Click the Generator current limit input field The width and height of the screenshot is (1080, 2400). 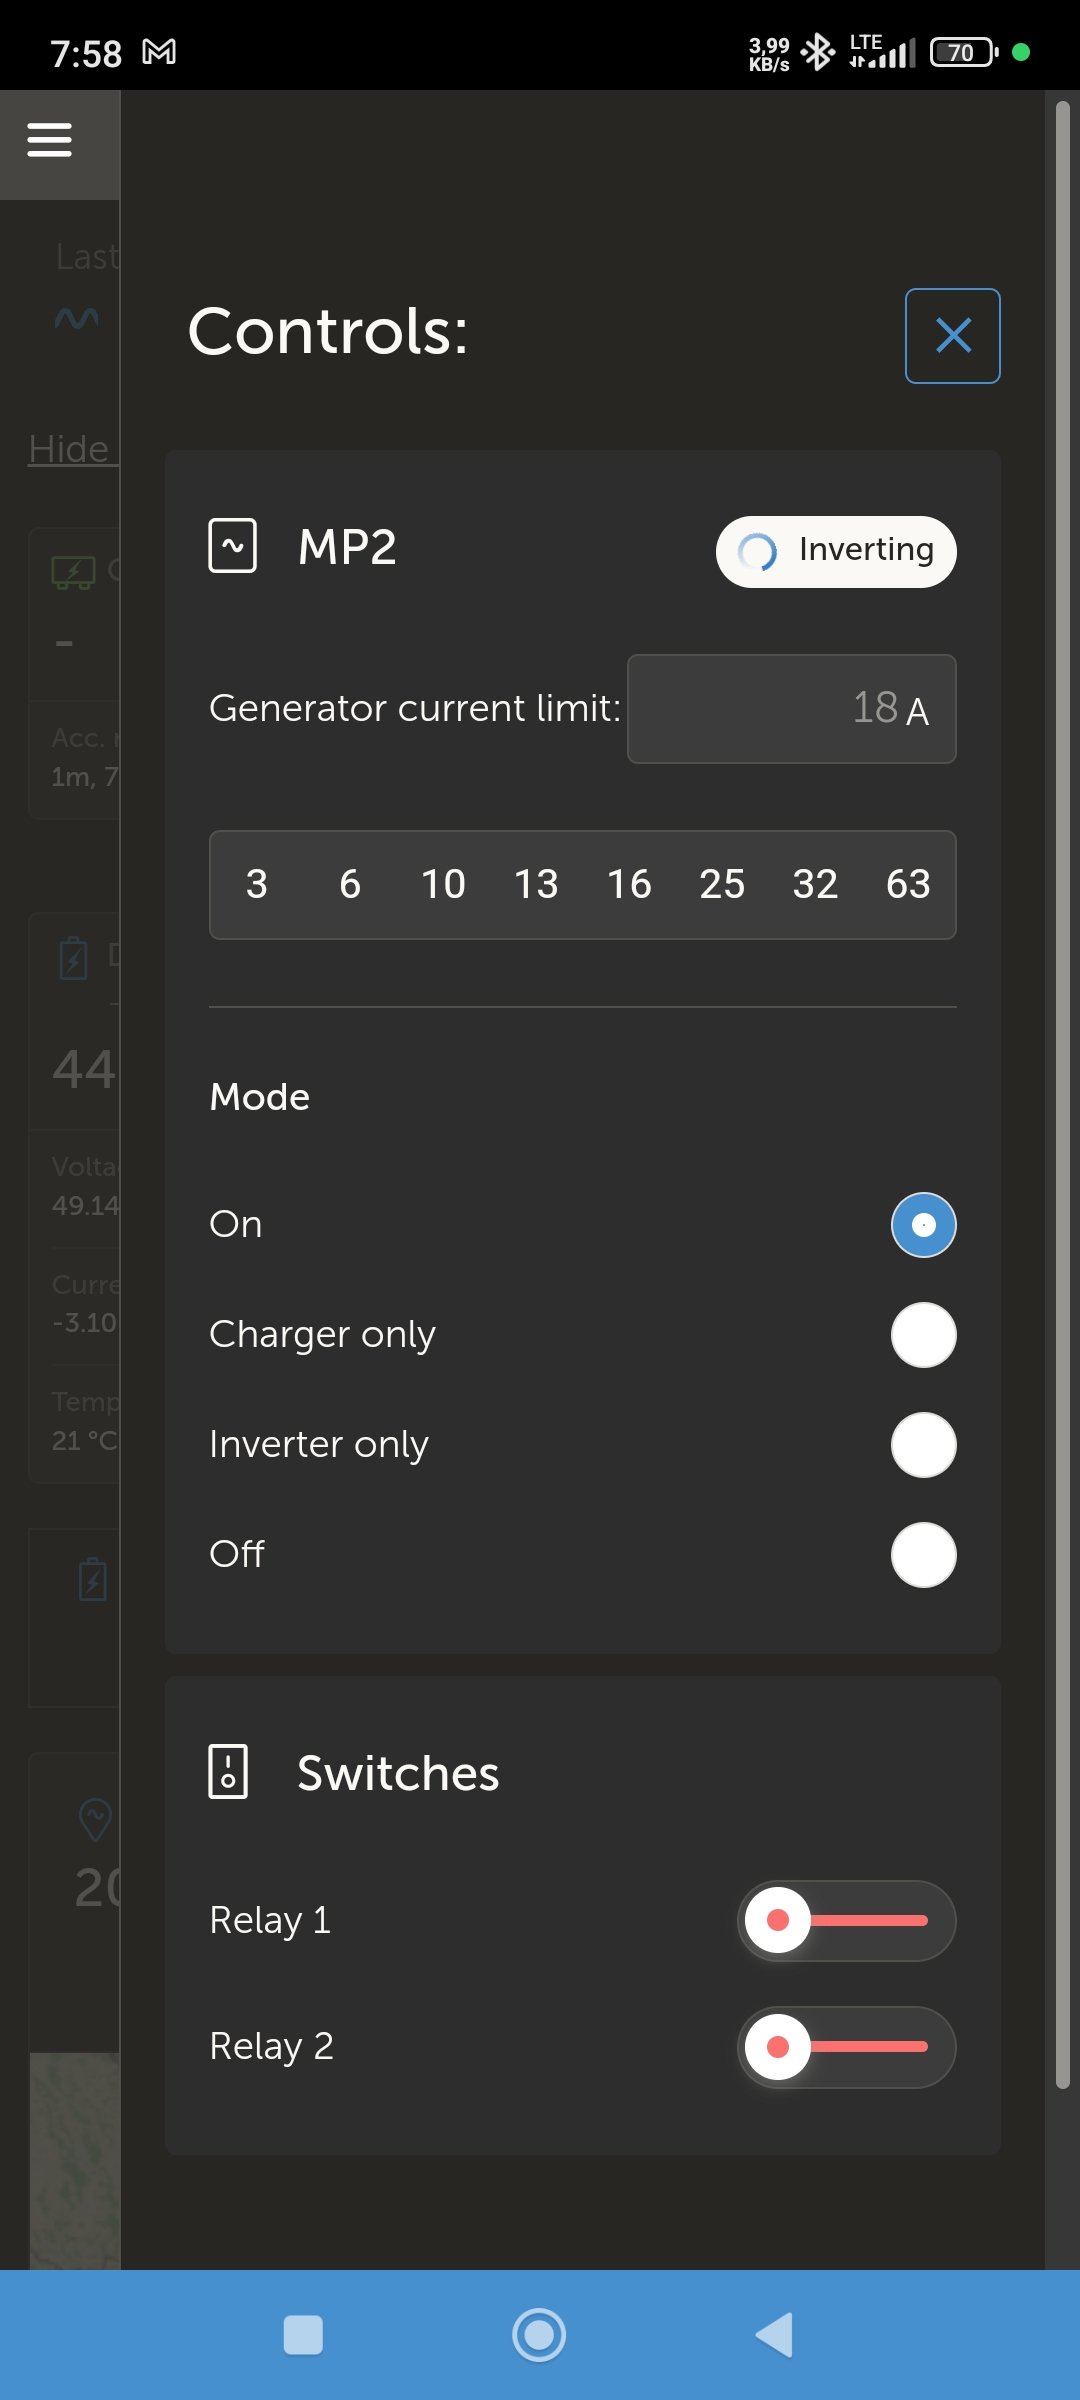(791, 709)
